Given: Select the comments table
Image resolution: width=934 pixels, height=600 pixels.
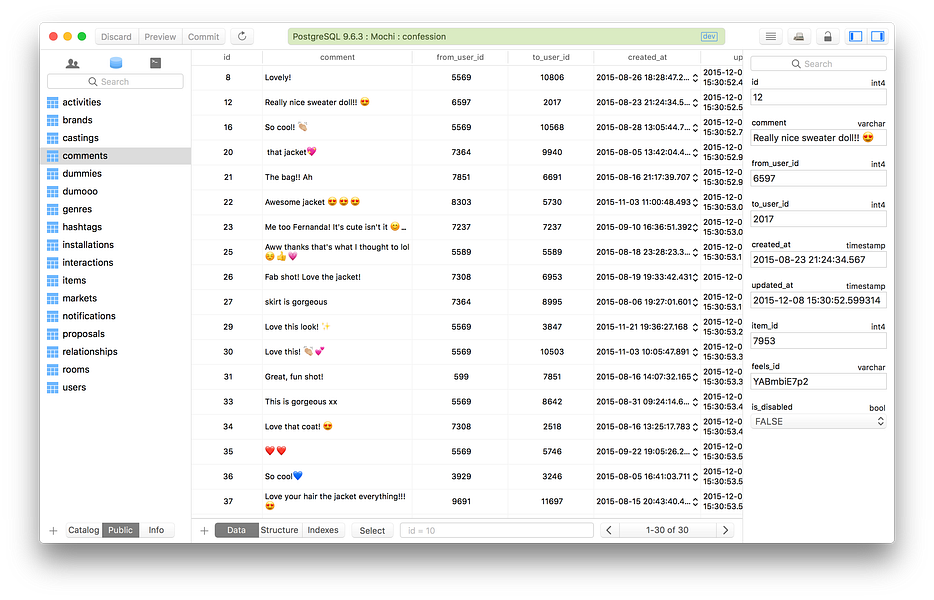Looking at the screenshot, I should tap(116, 156).
